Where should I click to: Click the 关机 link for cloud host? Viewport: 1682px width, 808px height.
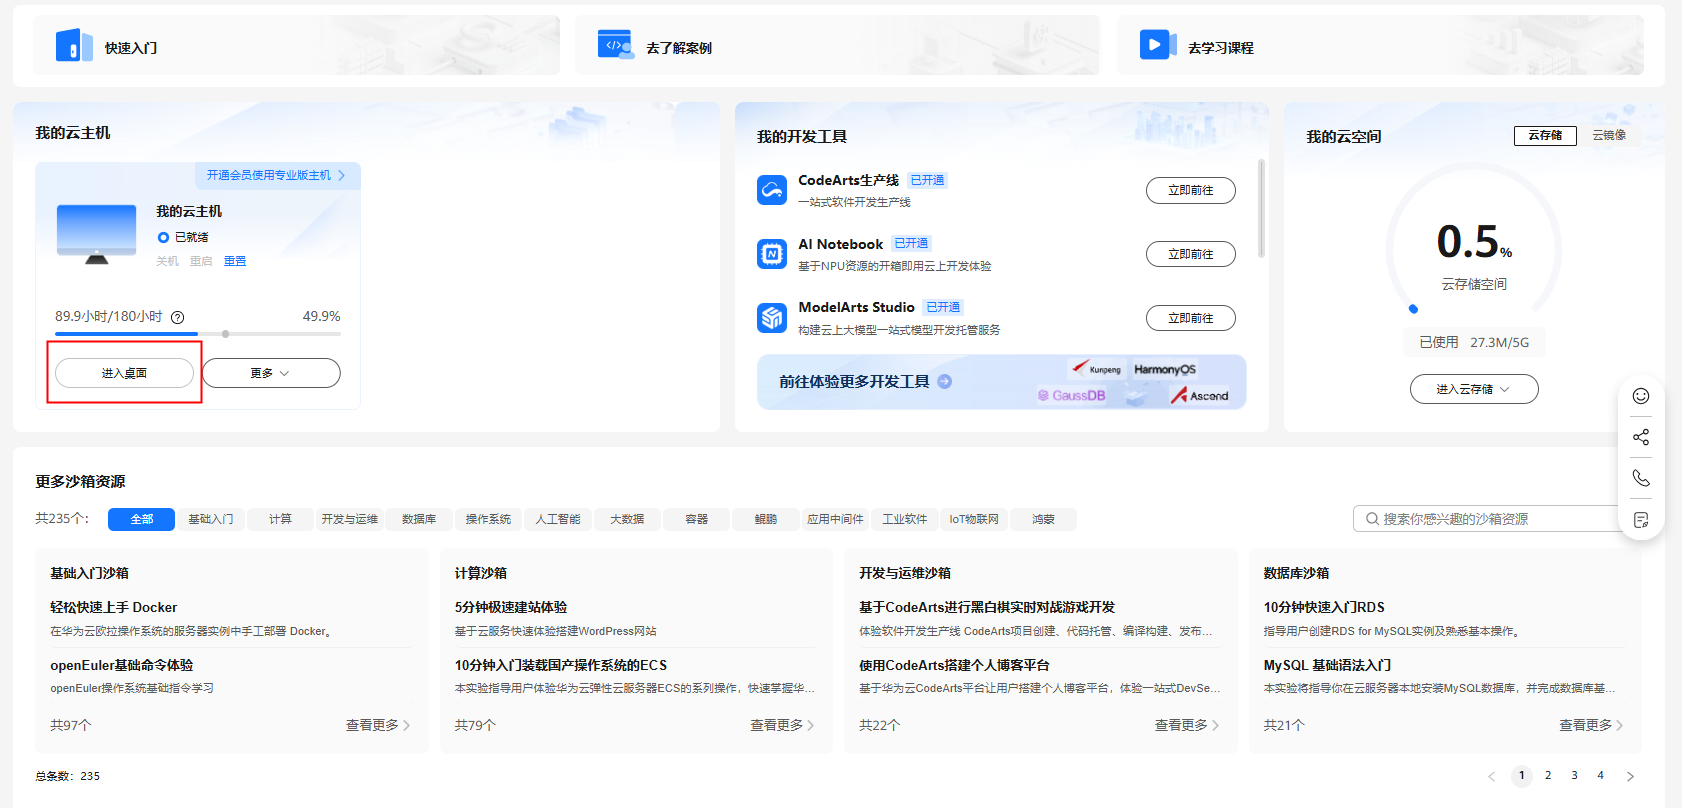pos(167,261)
